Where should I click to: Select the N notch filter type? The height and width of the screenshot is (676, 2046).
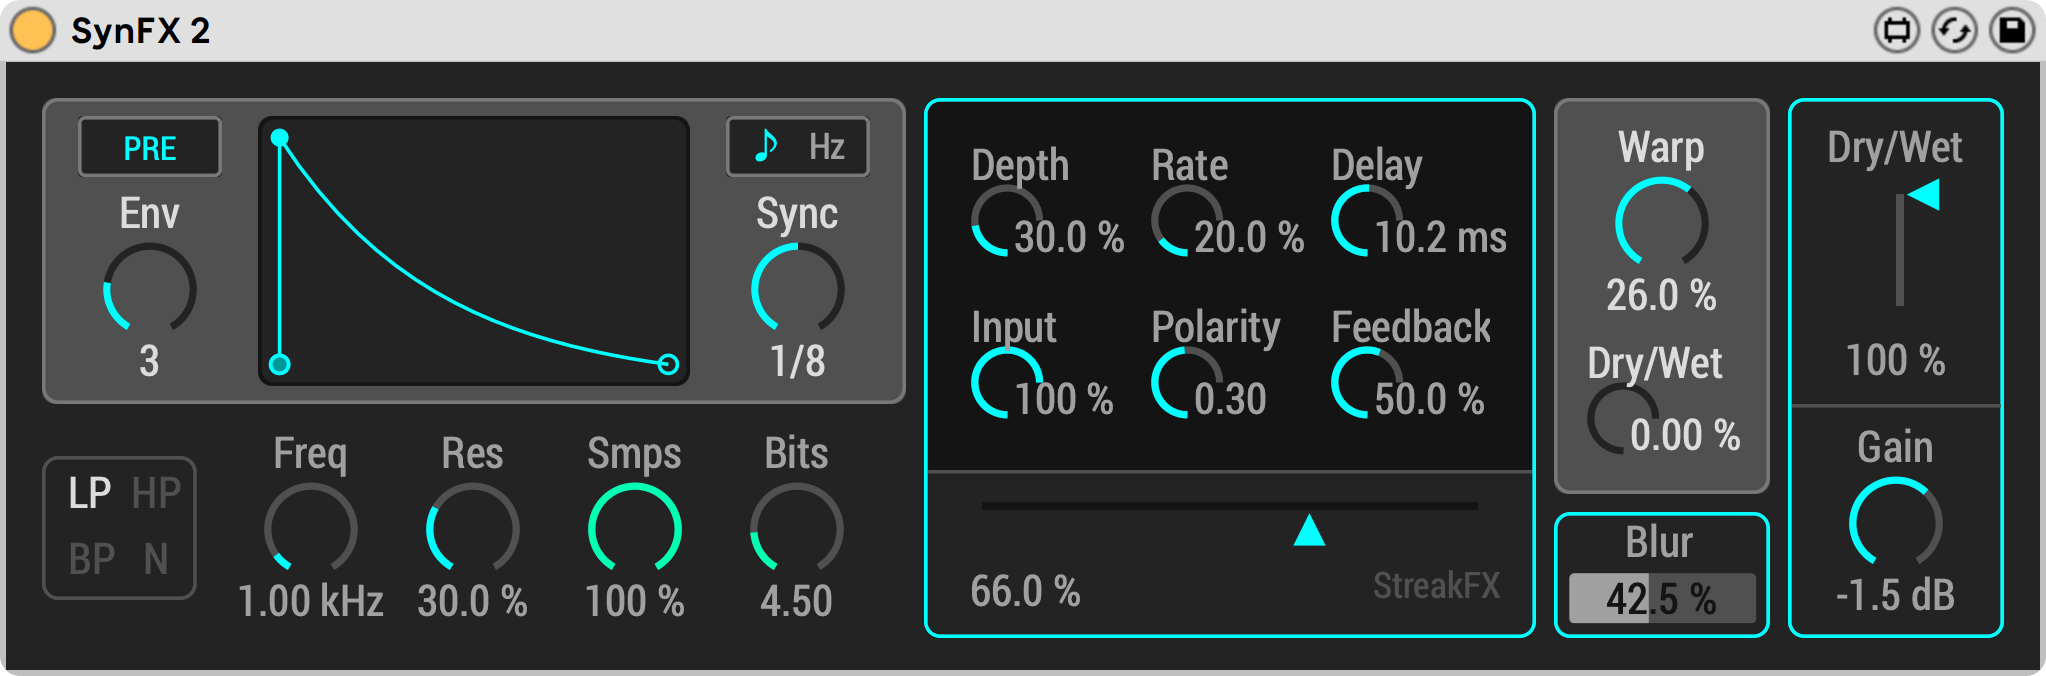156,560
